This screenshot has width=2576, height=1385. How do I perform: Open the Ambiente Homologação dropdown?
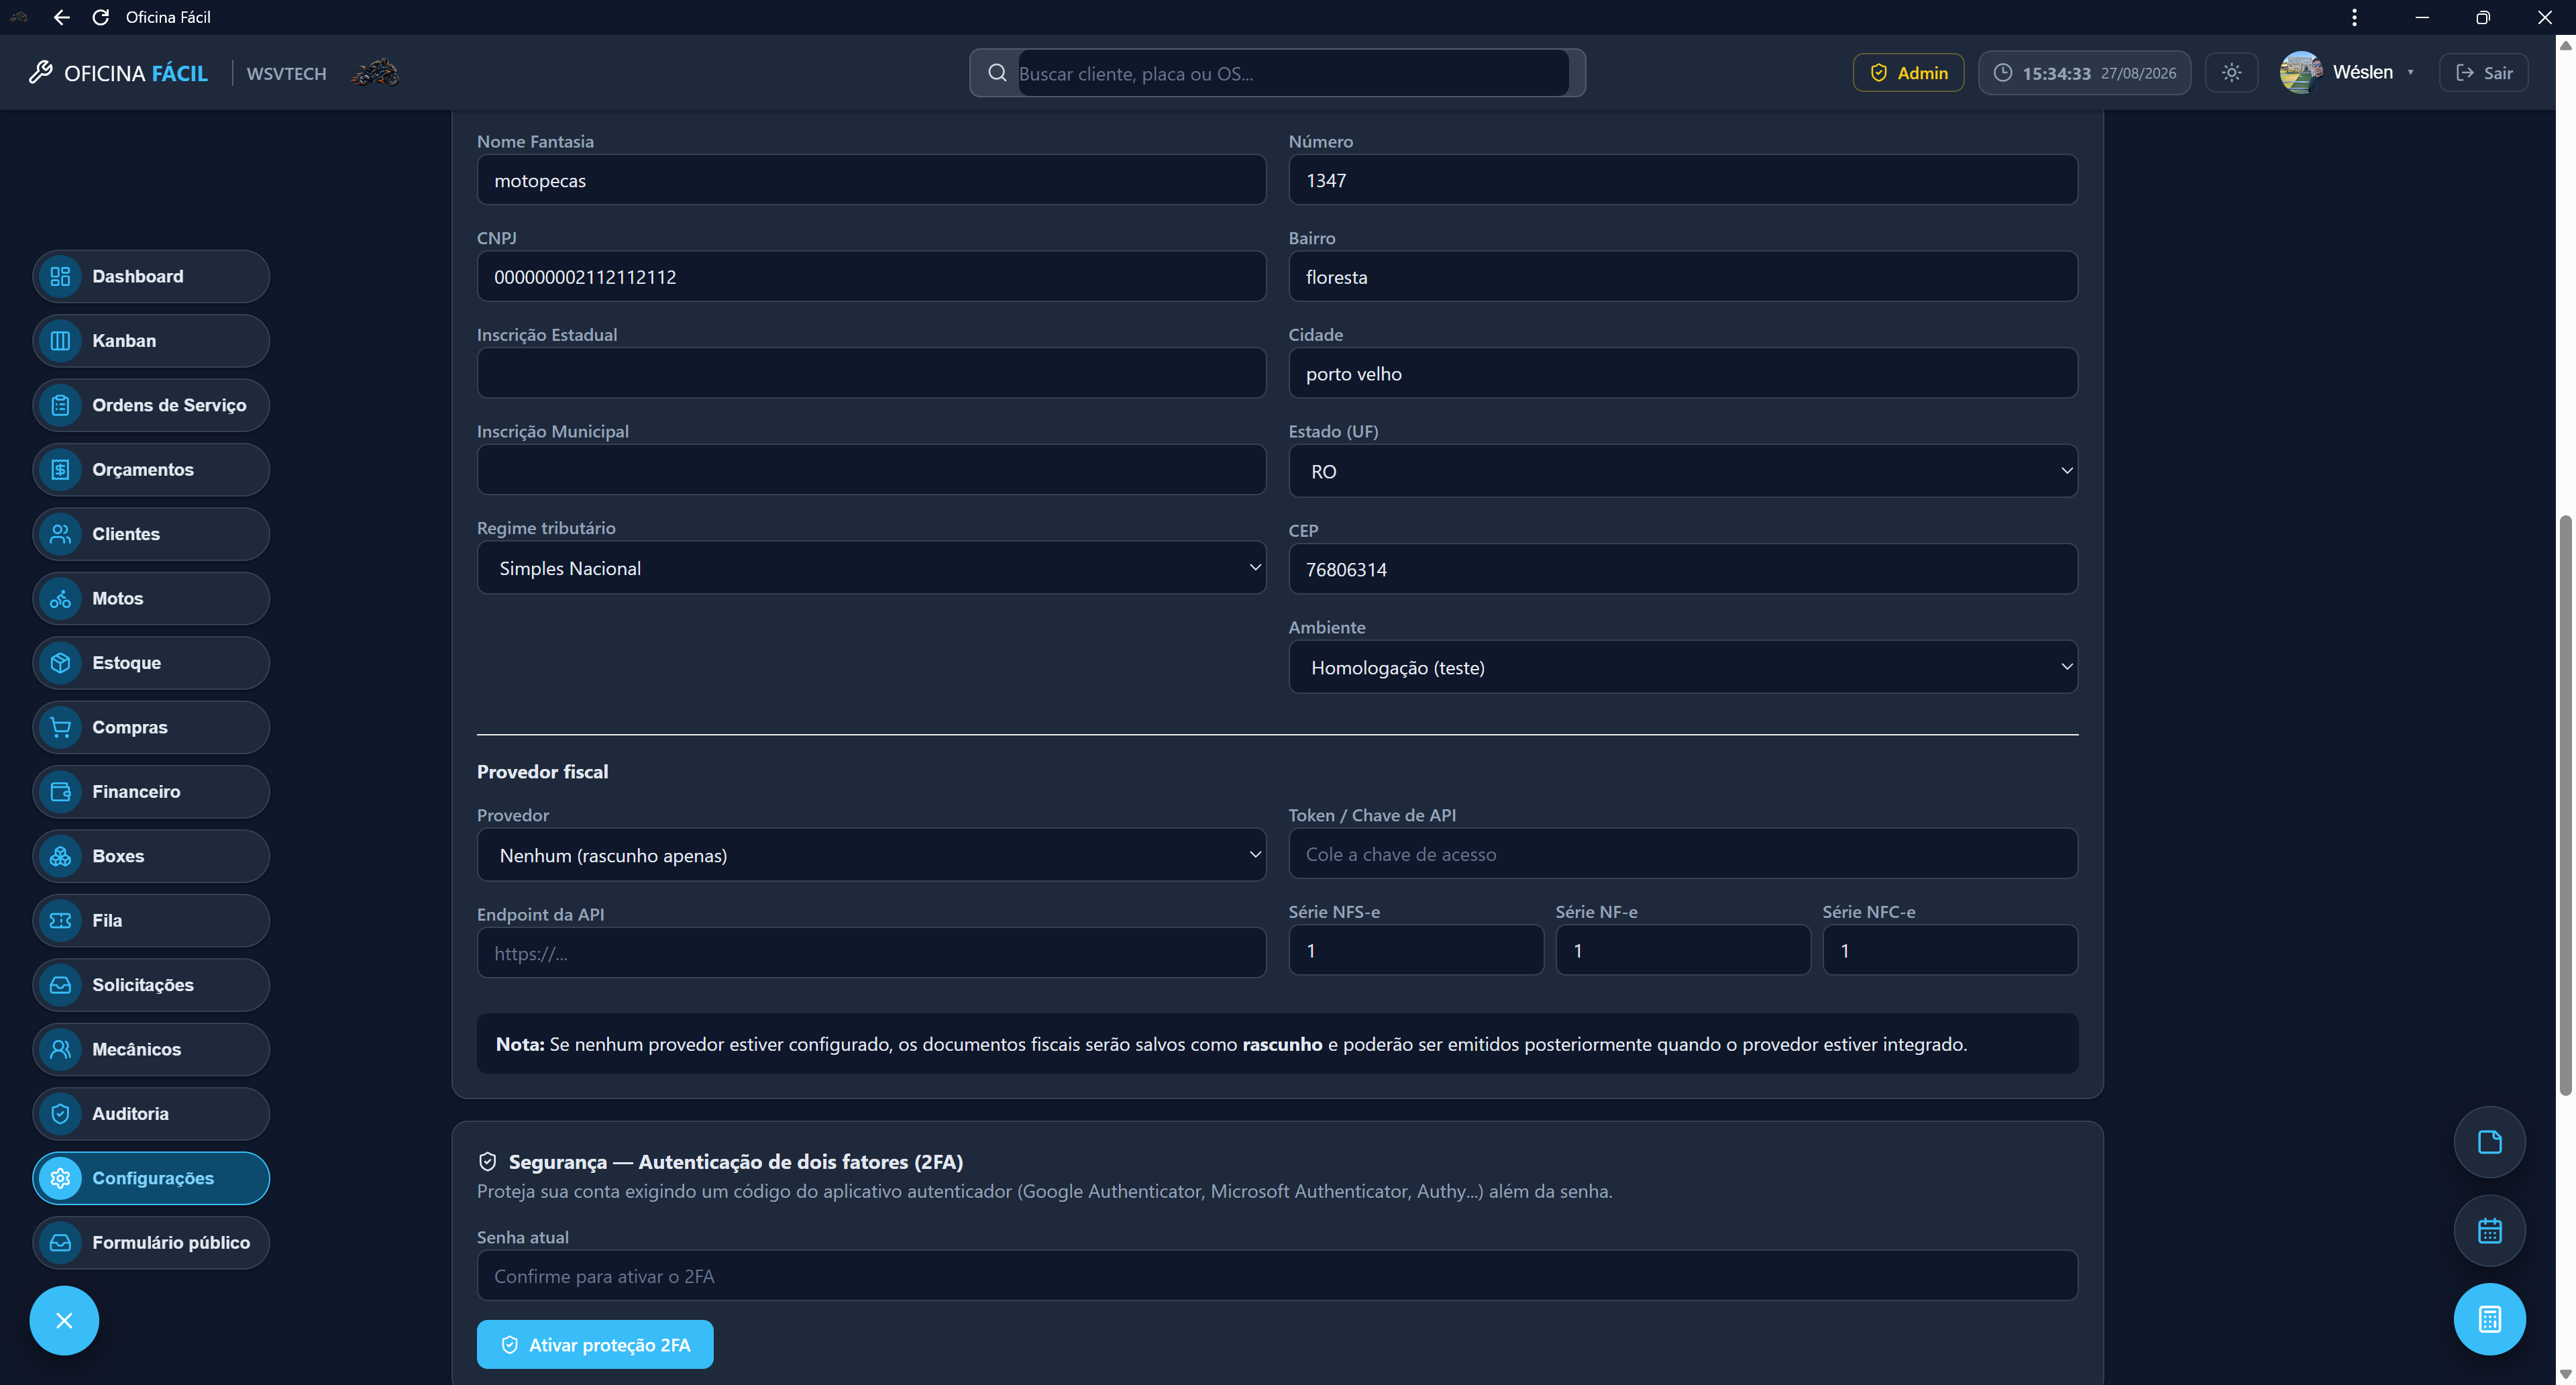pos(1683,667)
